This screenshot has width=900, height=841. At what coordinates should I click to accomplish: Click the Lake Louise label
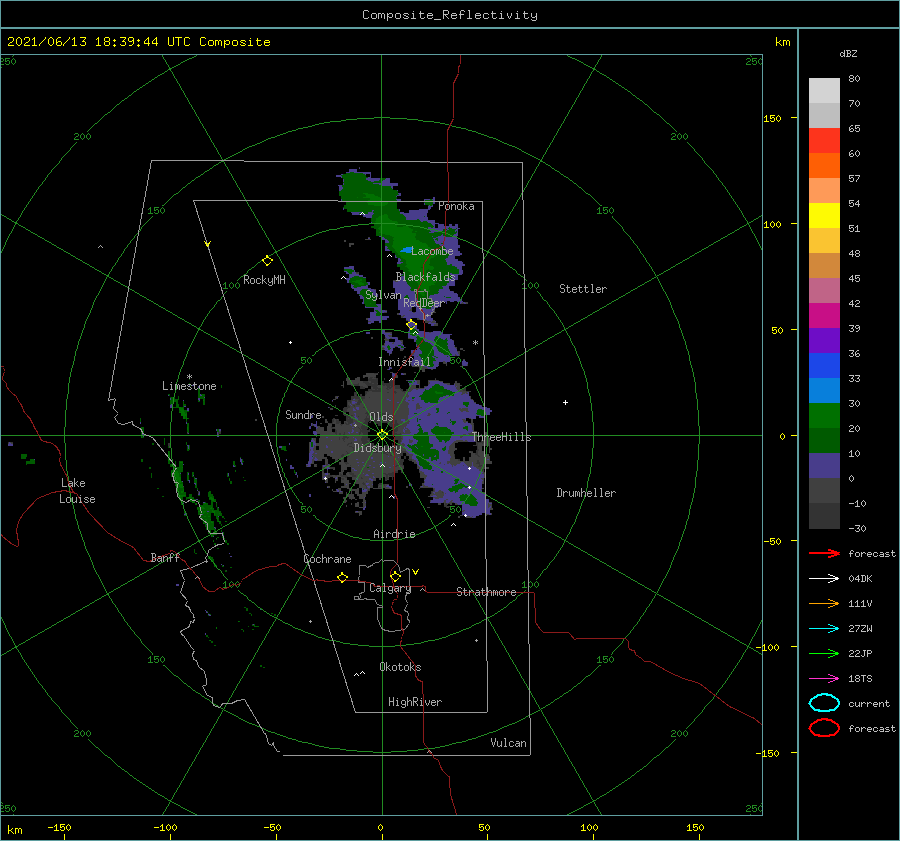point(77,491)
